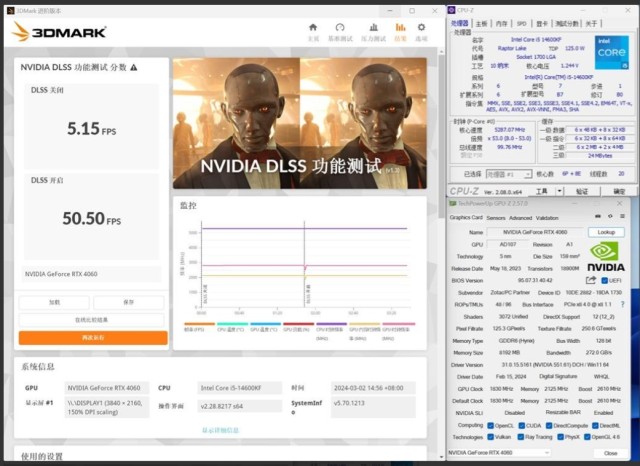Image resolution: width=640 pixels, height=466 pixels.
Task: Switch to the Bench tab in CPU-Z
Action: pos(567,24)
